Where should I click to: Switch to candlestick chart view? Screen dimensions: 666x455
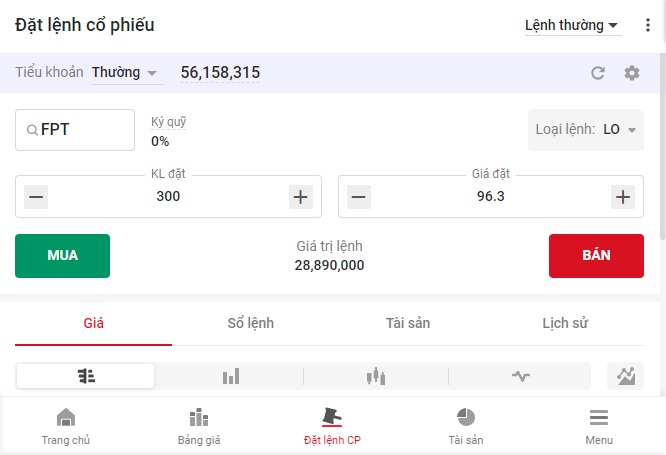point(376,376)
